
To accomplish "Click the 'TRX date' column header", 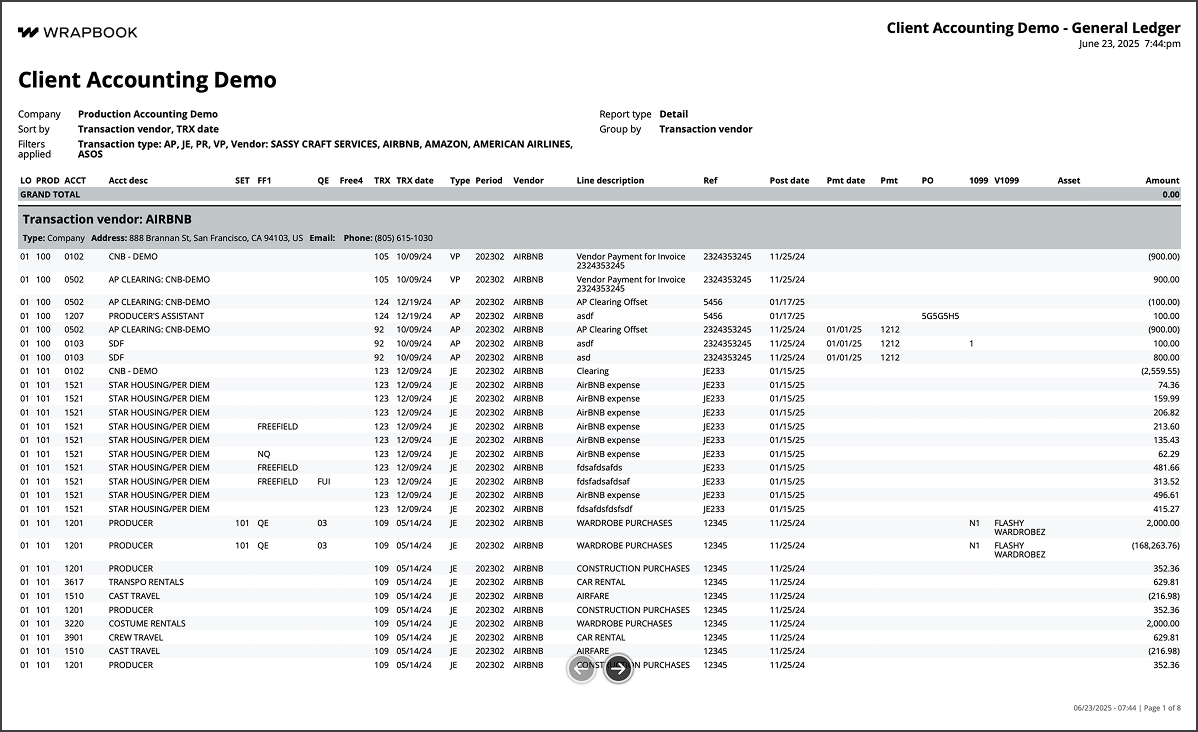I will (x=415, y=180).
